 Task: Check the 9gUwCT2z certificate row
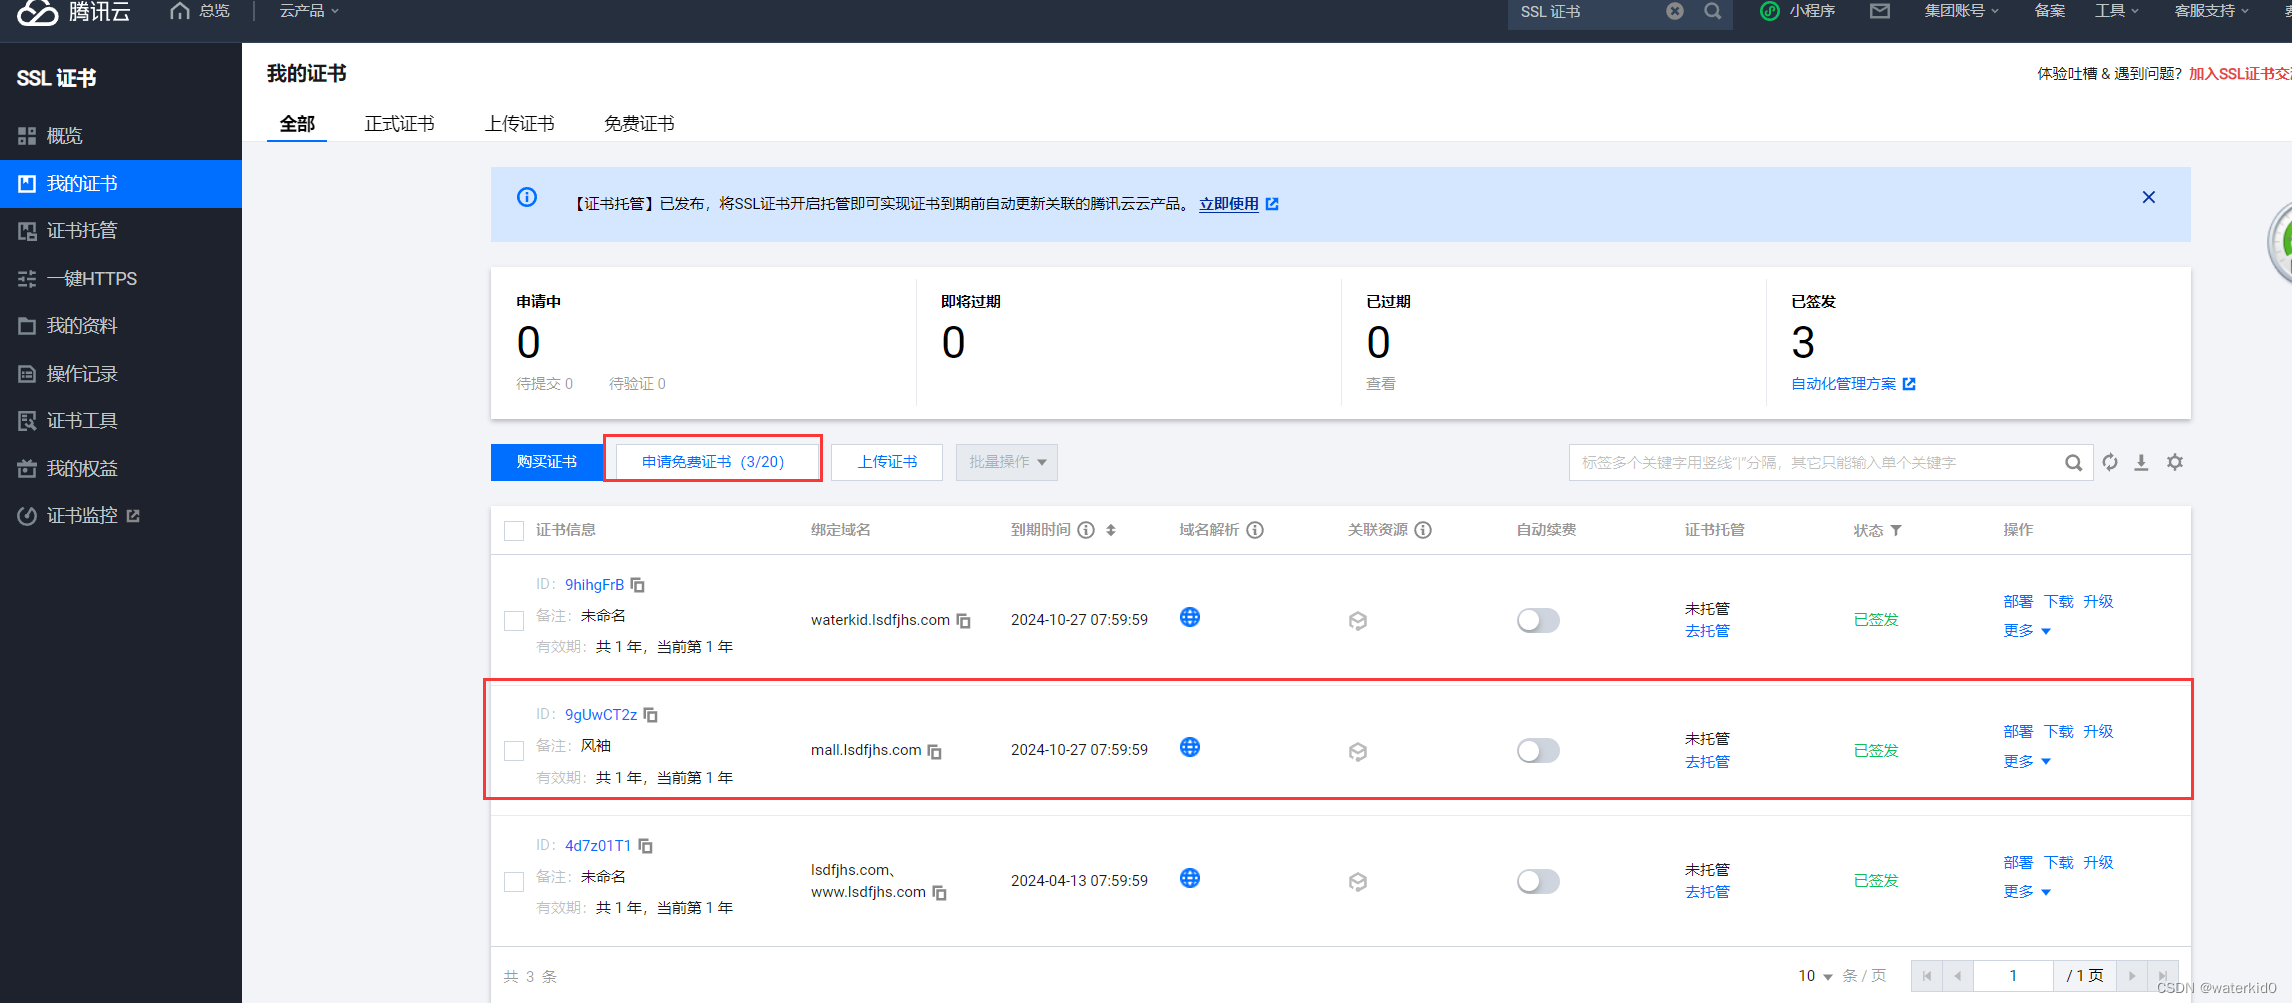click(514, 751)
